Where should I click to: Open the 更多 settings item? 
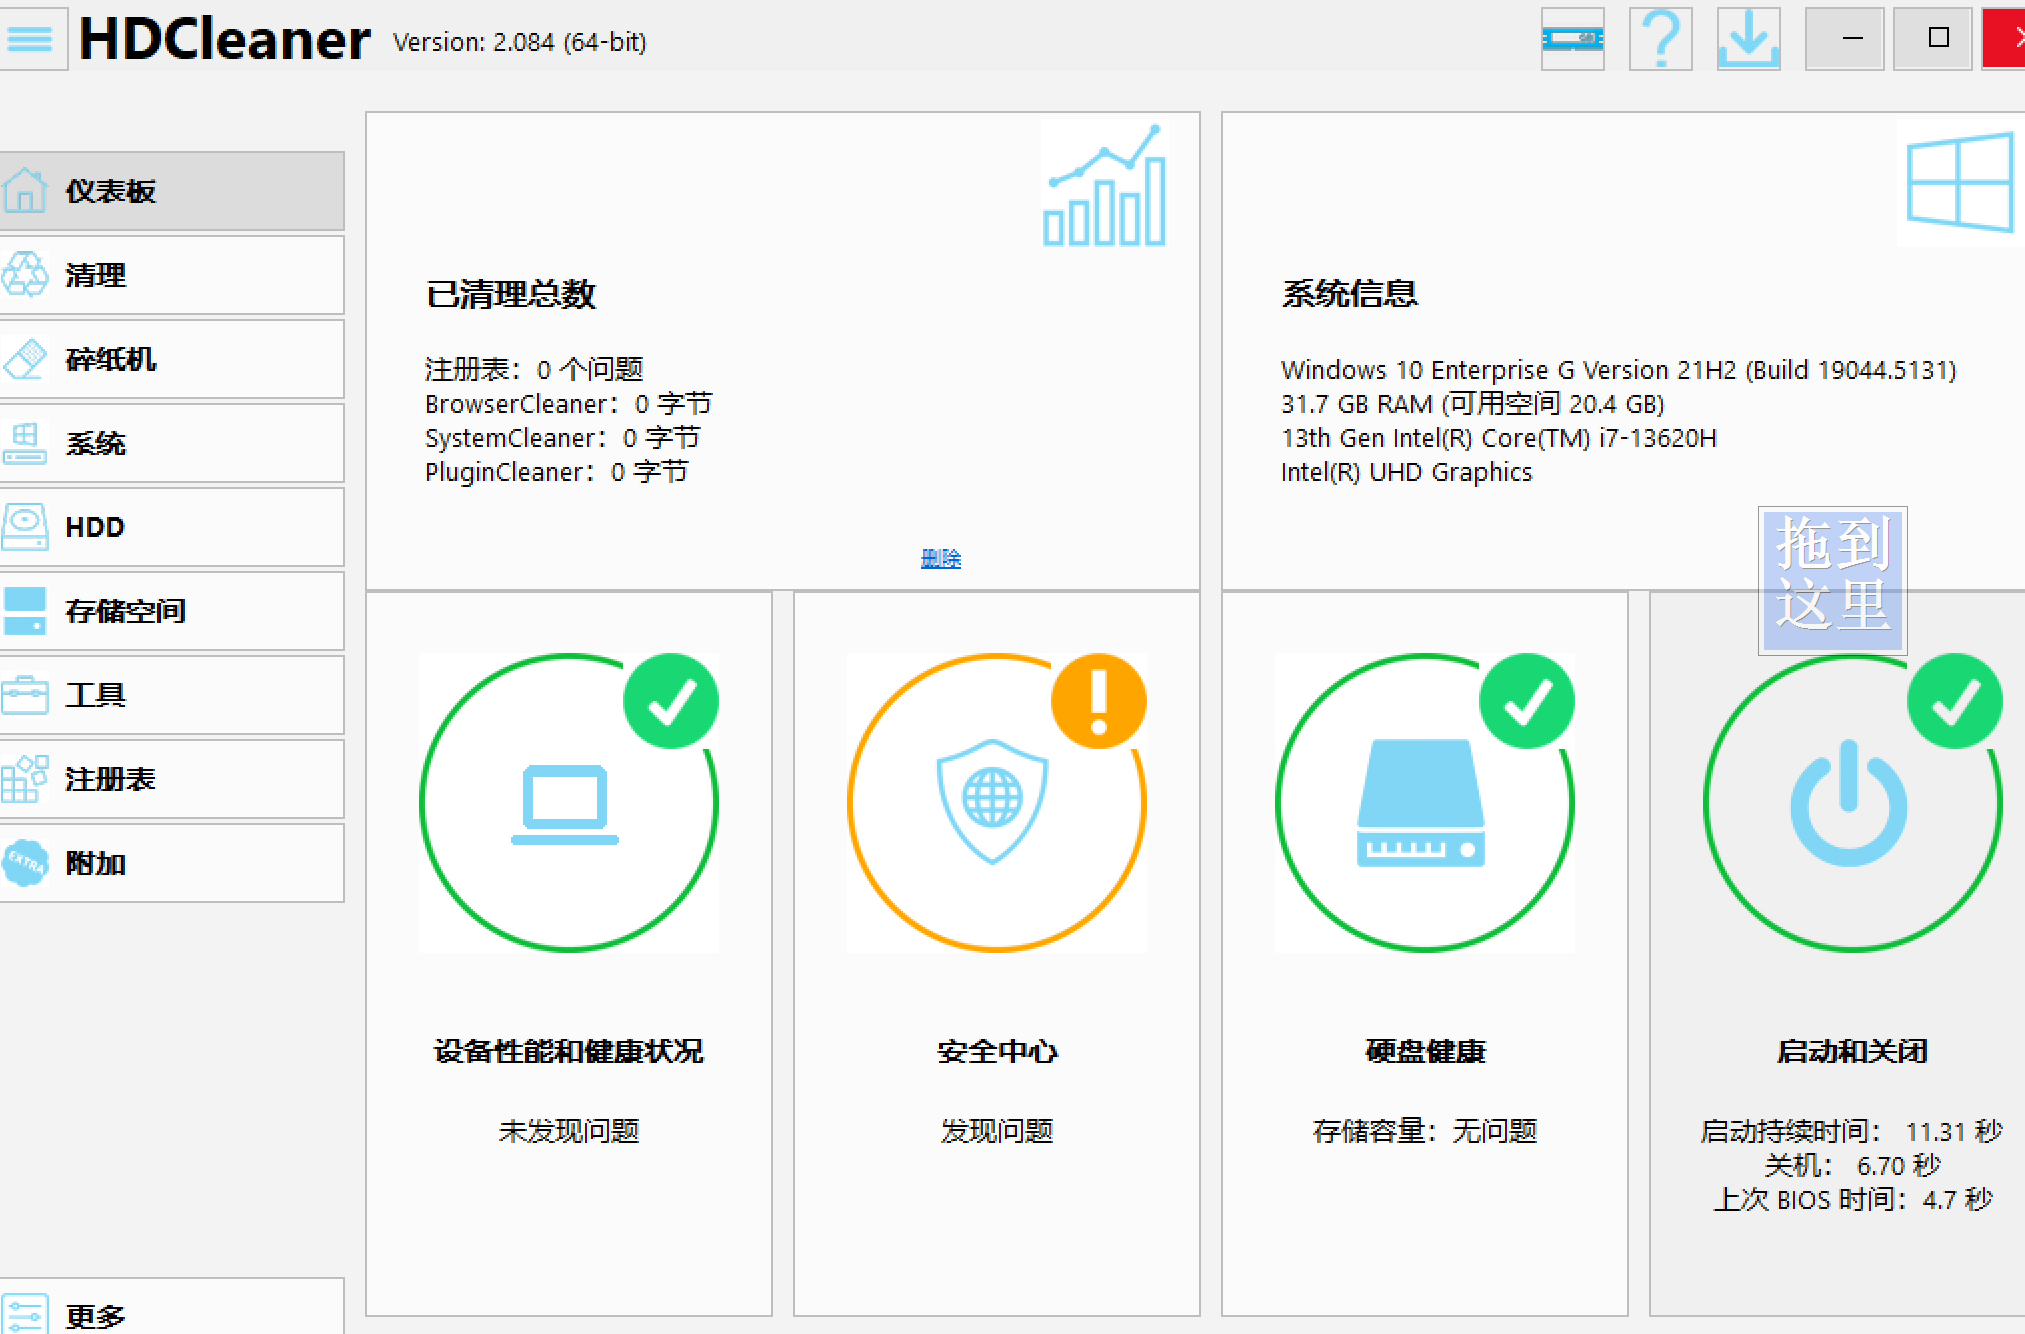click(172, 1308)
